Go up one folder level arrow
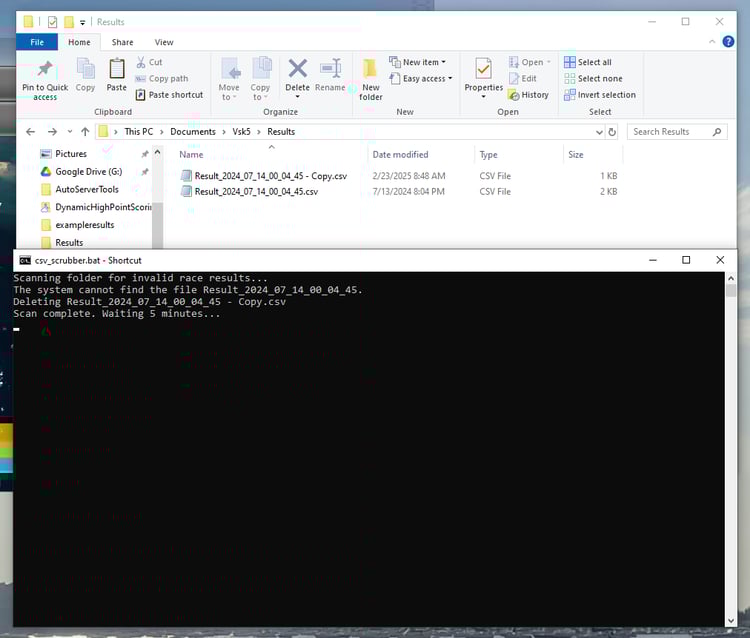 pyautogui.click(x=85, y=132)
